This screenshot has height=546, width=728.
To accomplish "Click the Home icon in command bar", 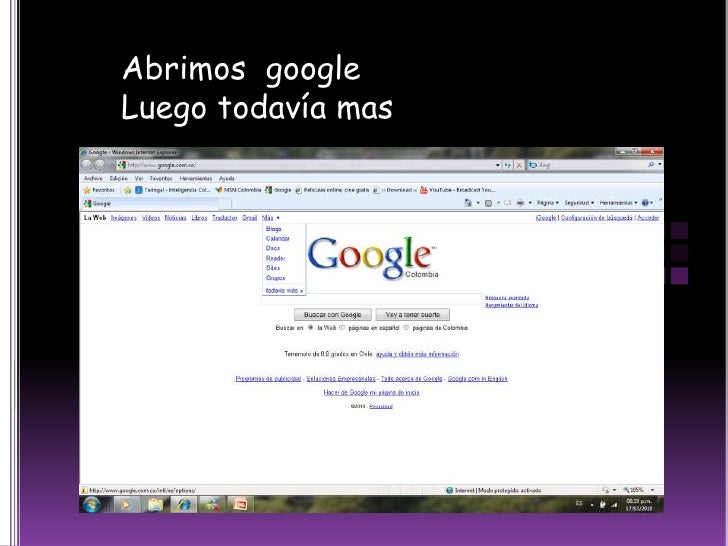I will pos(468,203).
